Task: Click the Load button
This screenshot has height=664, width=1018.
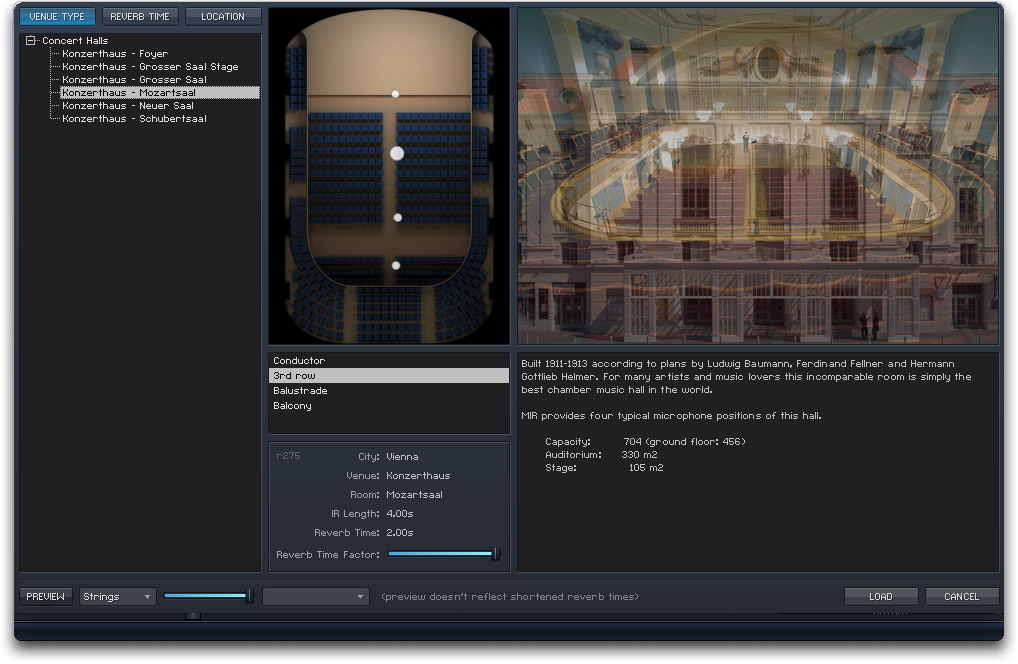Action: point(881,596)
